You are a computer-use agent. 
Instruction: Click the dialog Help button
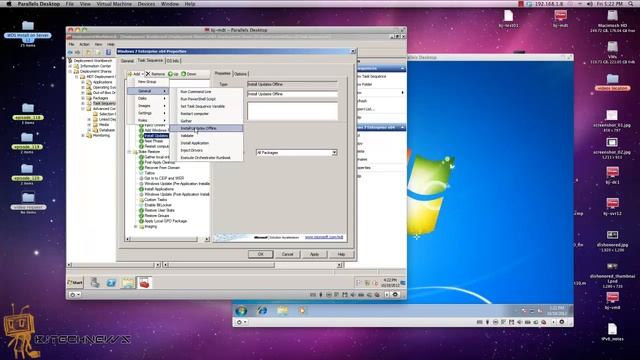pos(341,254)
